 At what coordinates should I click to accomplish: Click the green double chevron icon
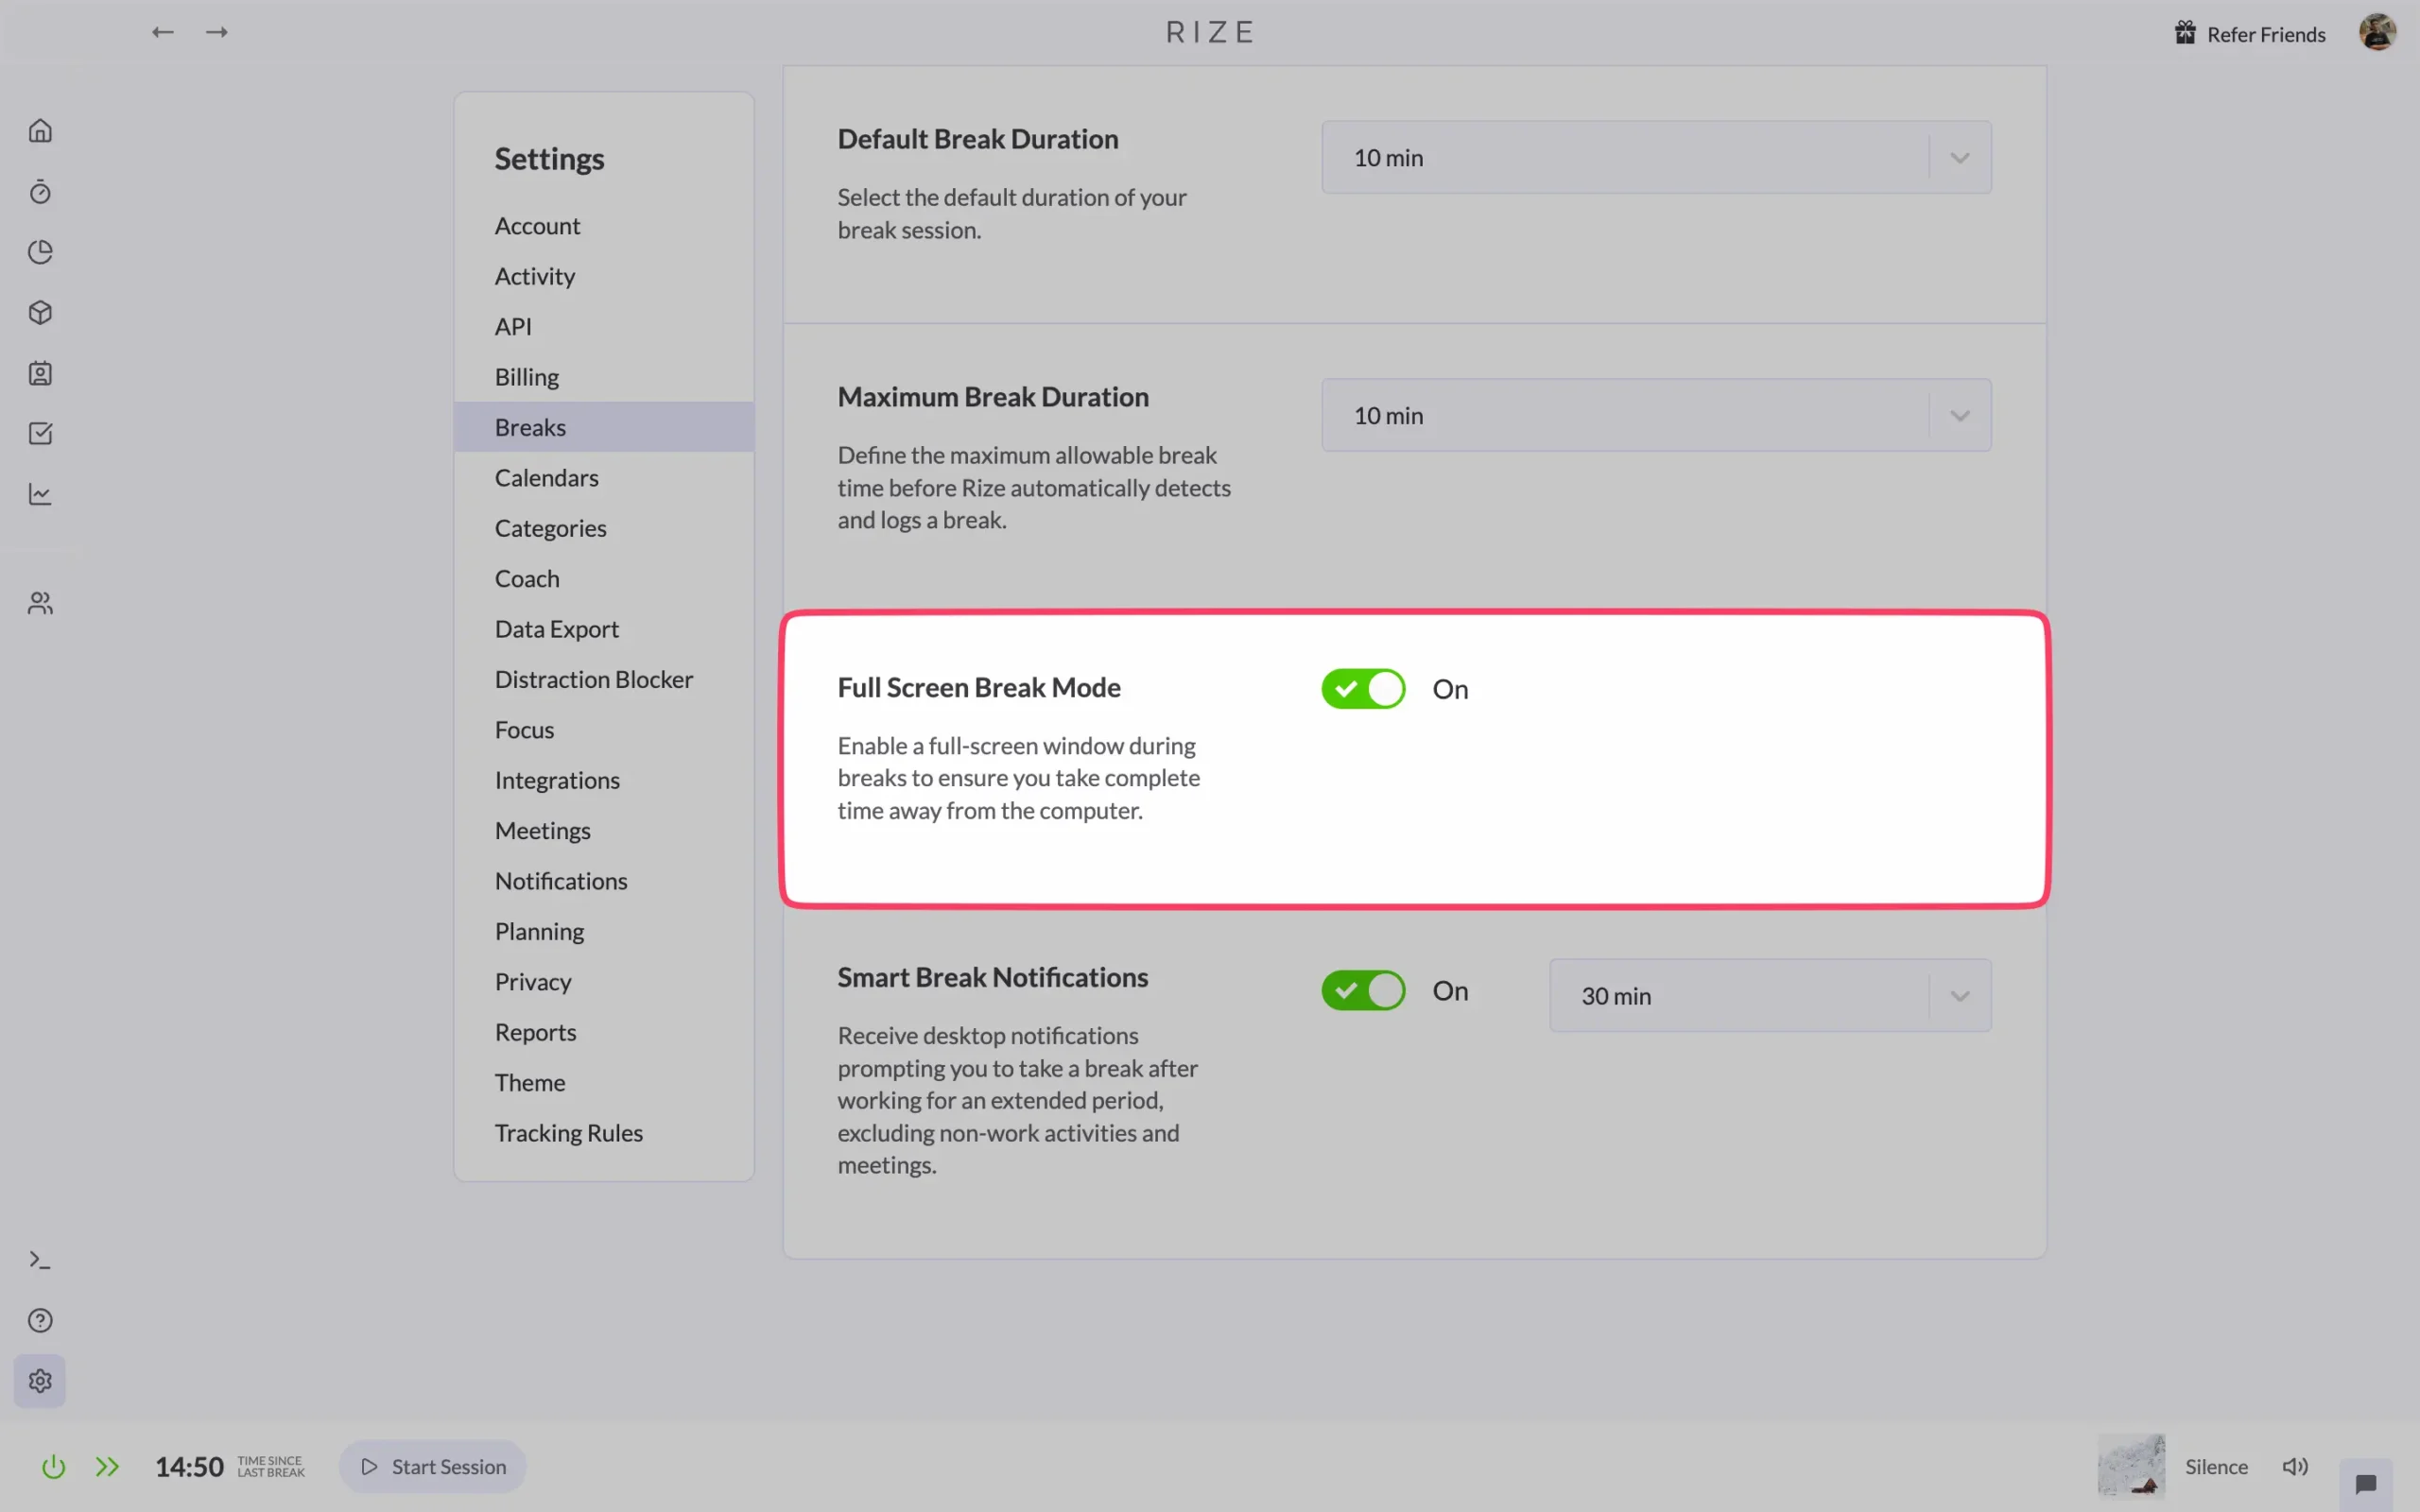(x=107, y=1467)
